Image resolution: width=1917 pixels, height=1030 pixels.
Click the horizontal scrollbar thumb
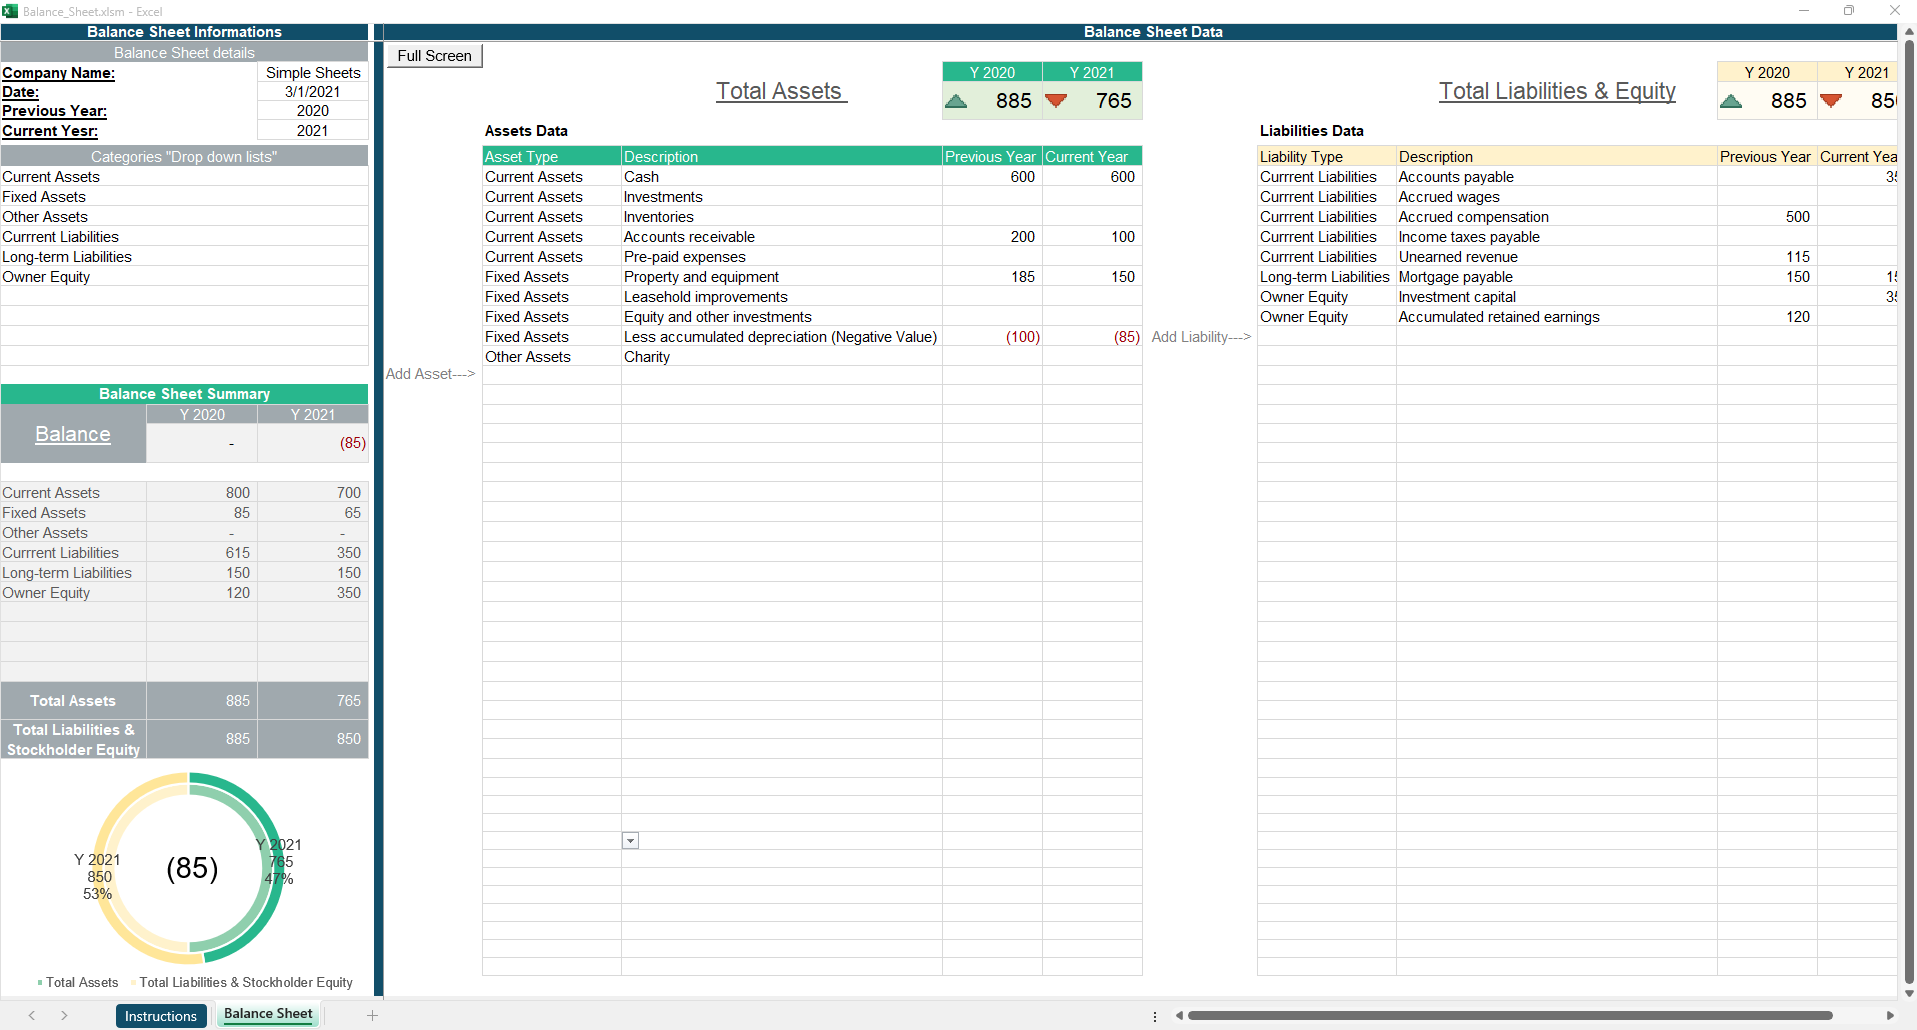coord(1510,1016)
